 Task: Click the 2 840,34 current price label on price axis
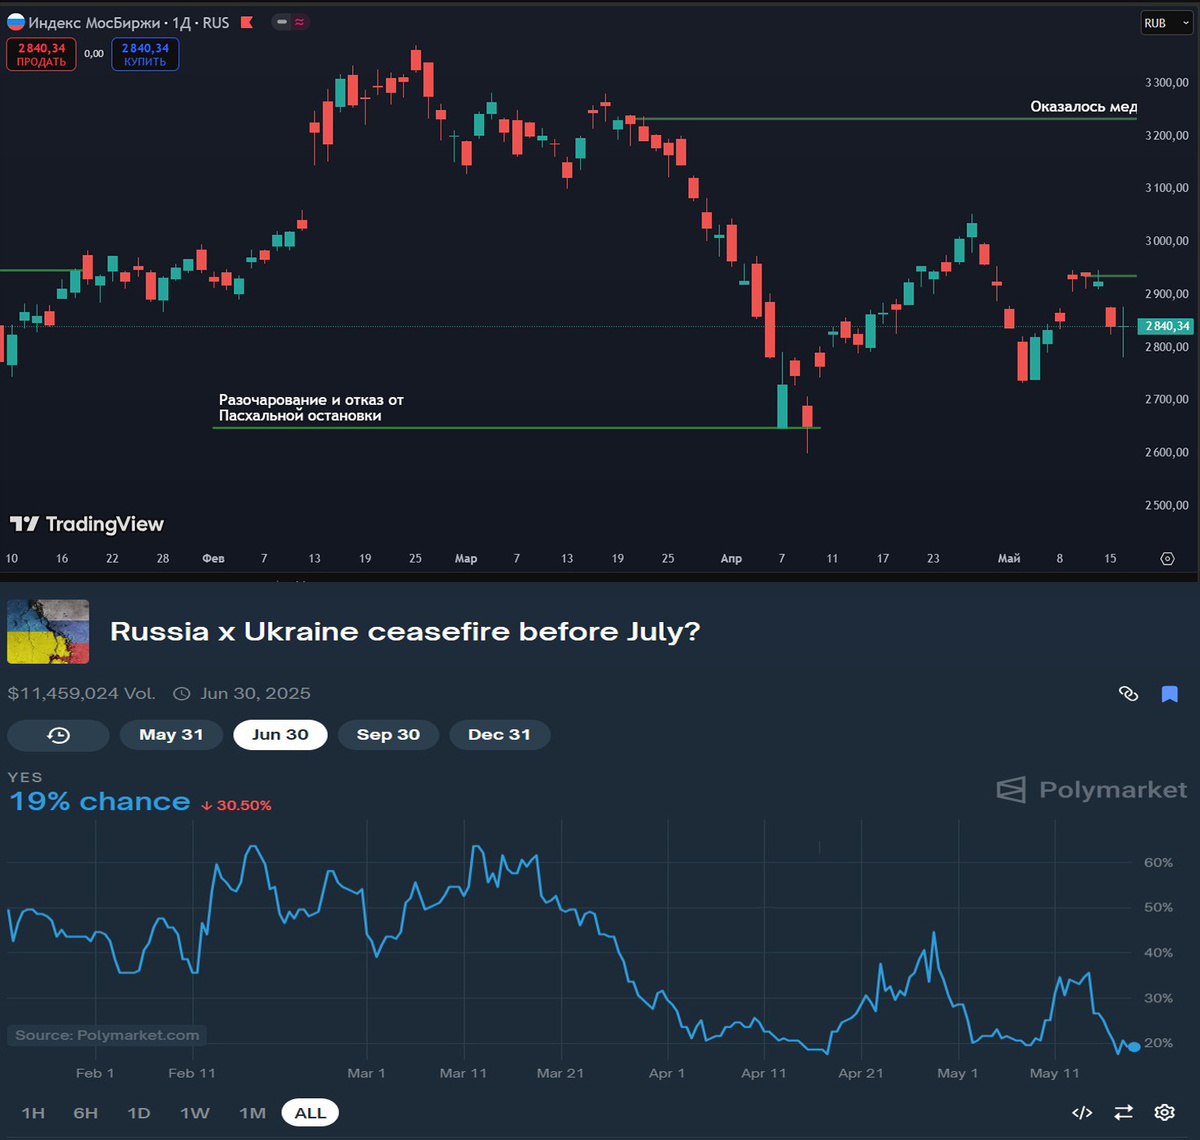(x=1167, y=326)
